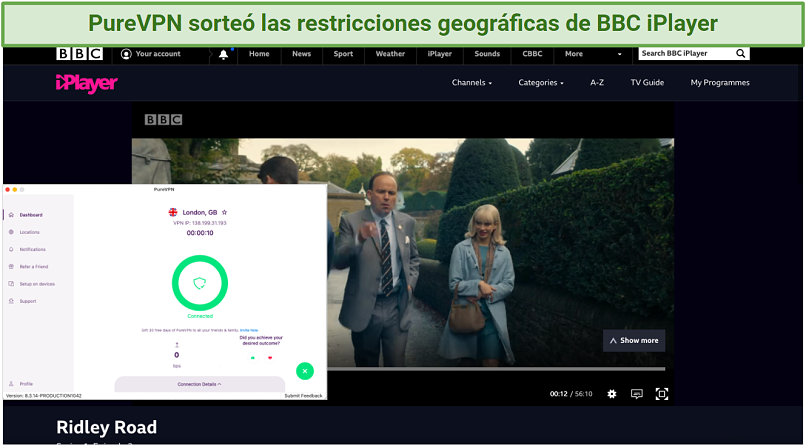
Task: Open video player settings gear
Action: [x=611, y=394]
